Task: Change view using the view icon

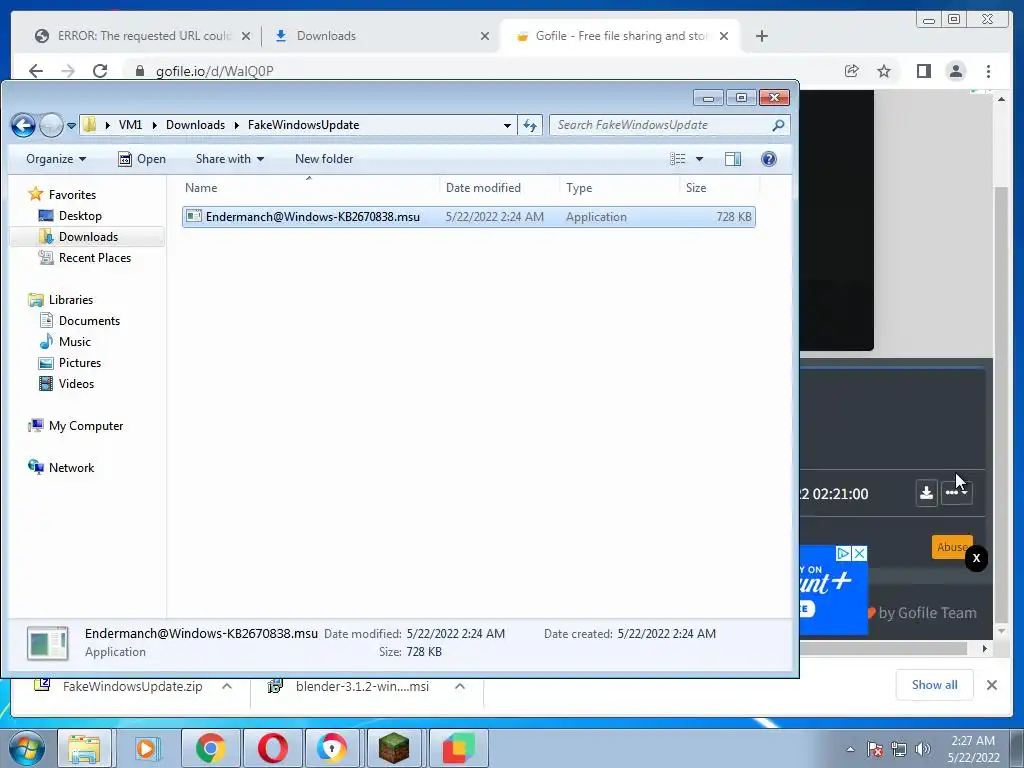Action: point(678,159)
